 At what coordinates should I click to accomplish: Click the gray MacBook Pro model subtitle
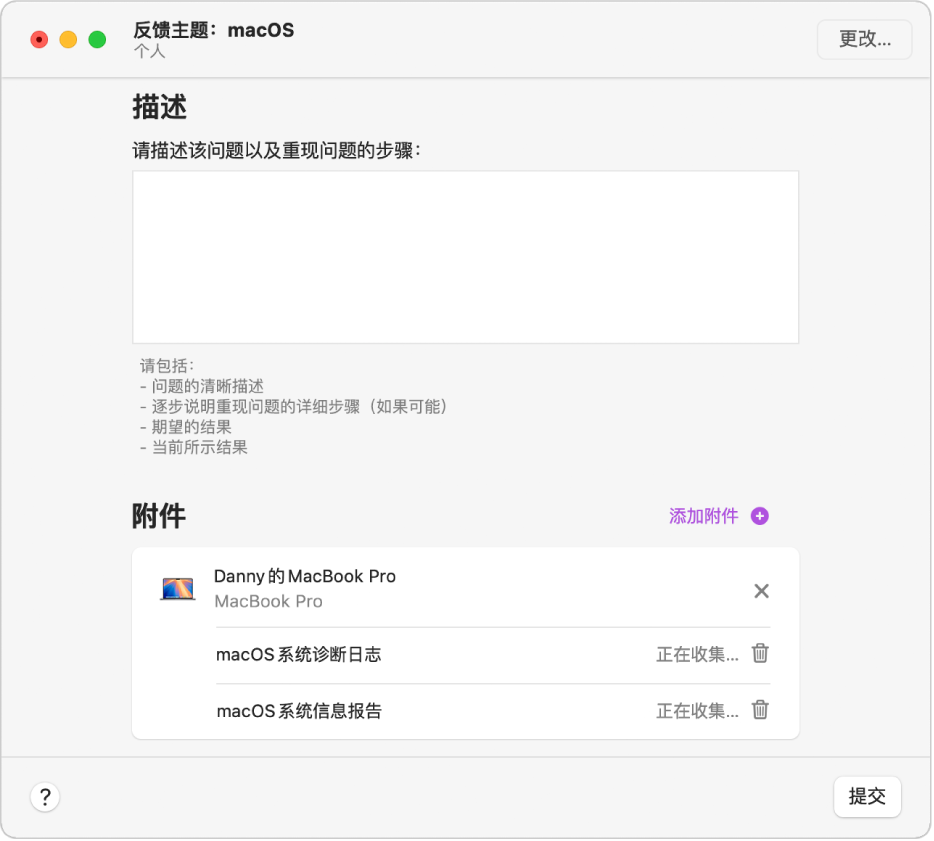pos(268,602)
